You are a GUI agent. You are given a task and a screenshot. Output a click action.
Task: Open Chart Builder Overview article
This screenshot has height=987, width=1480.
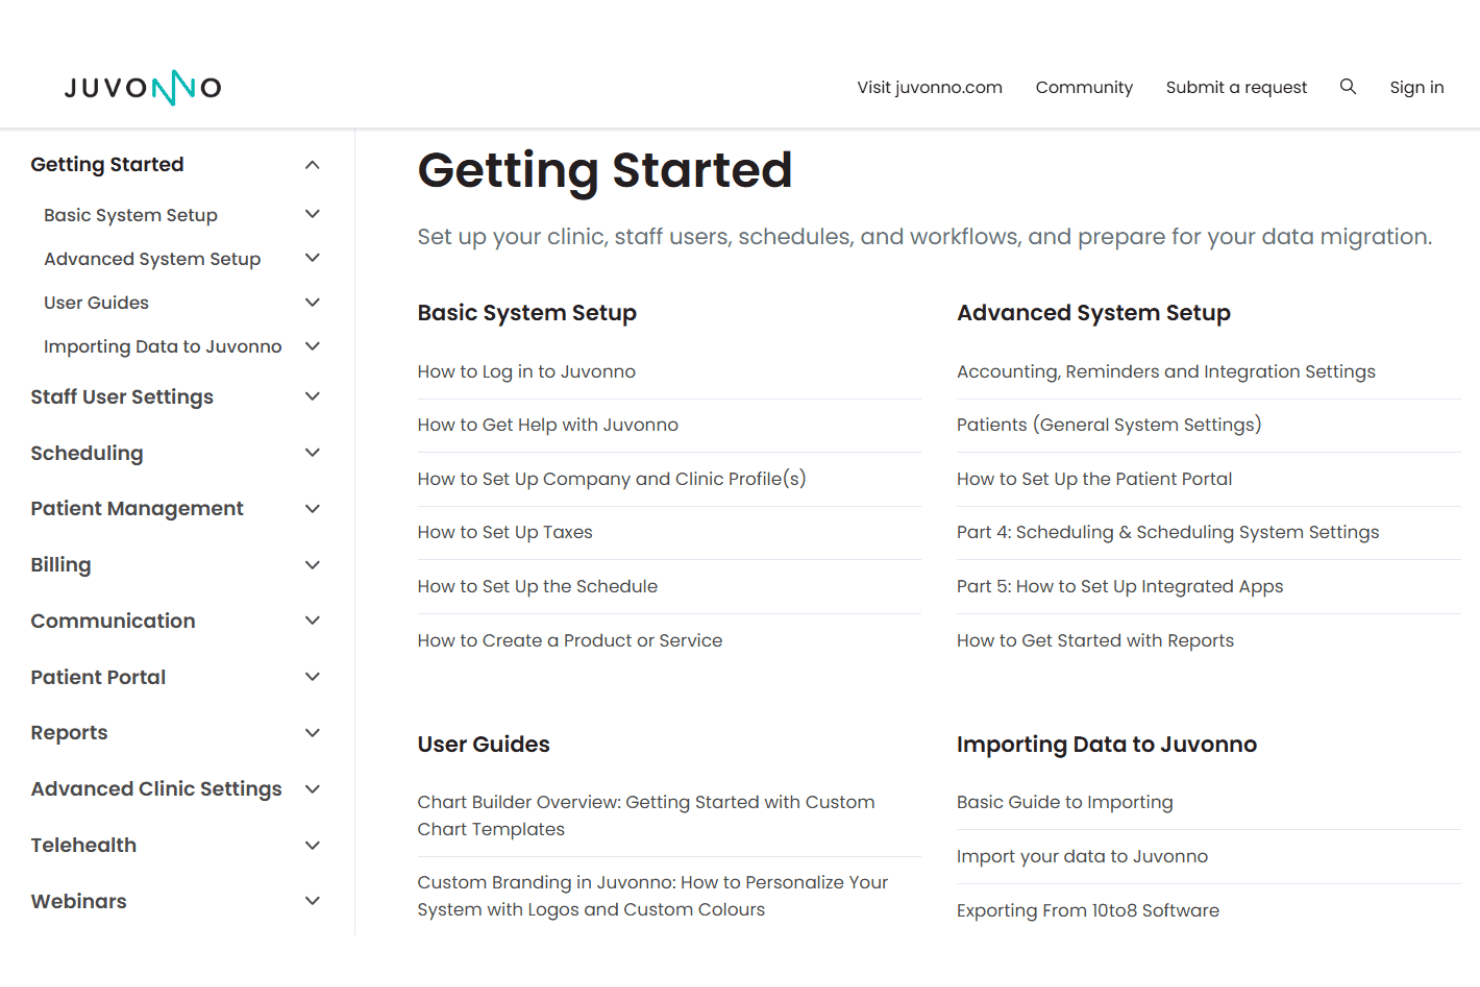pyautogui.click(x=646, y=815)
